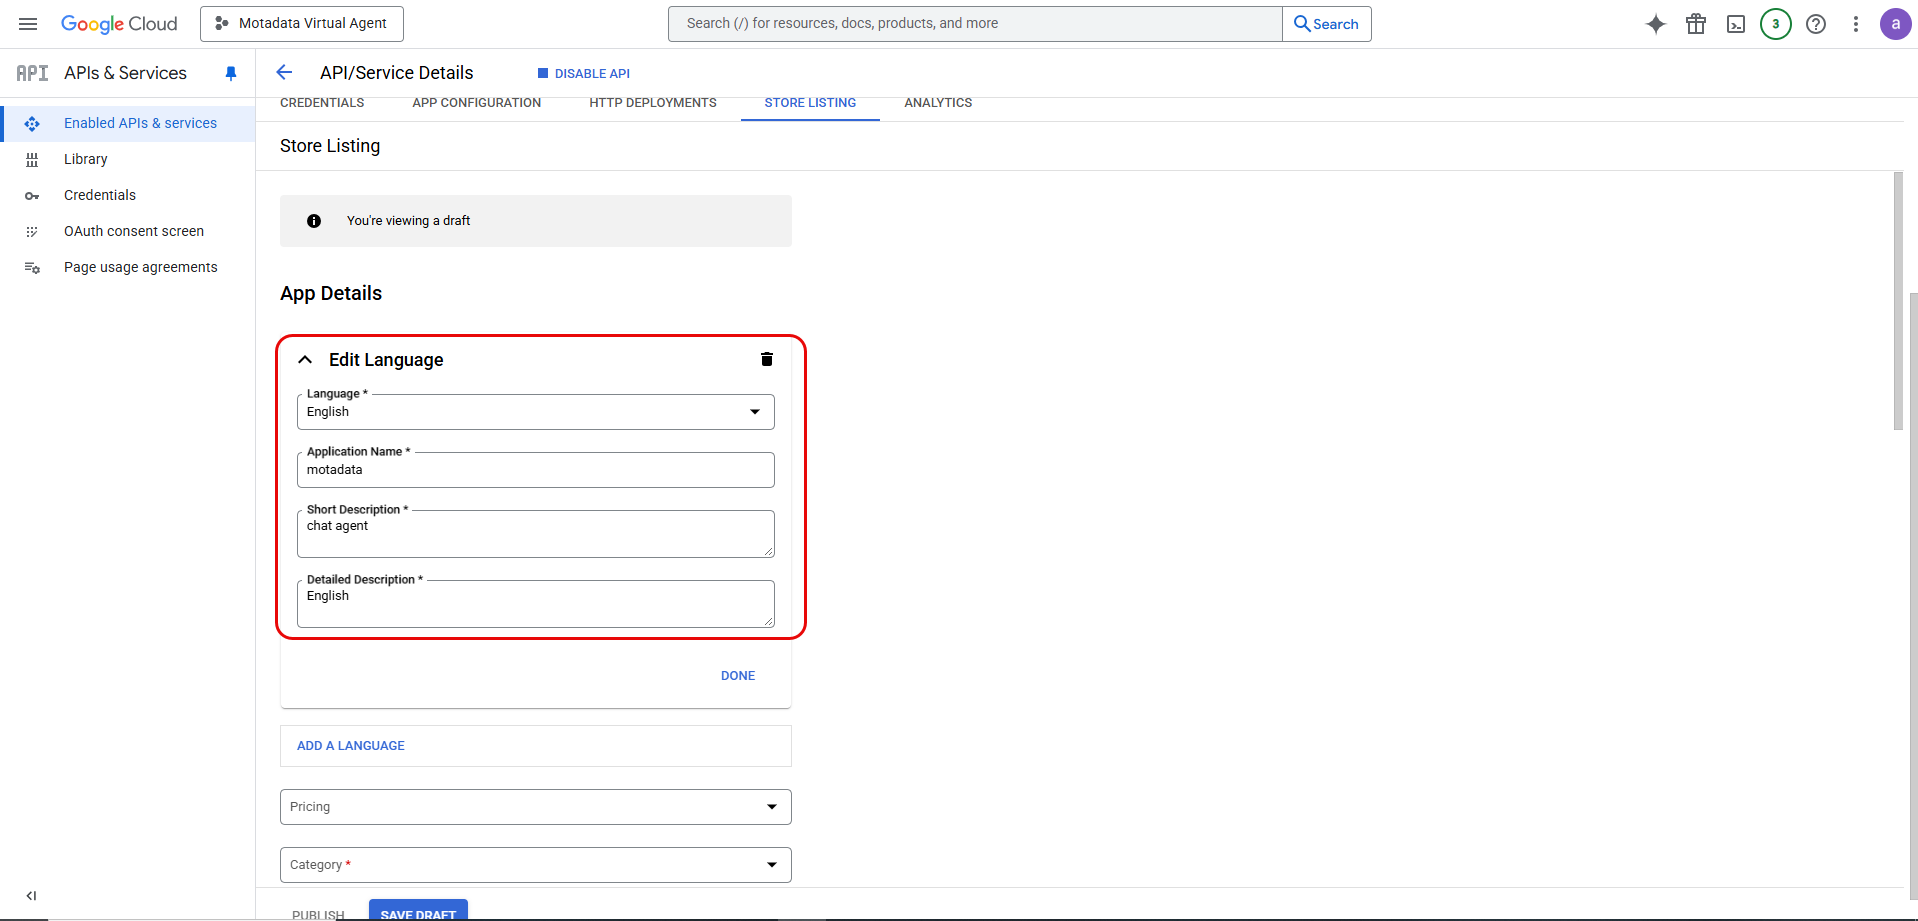Screen dimensions: 1918x921
Task: Open the Credentials tab
Action: point(321,102)
